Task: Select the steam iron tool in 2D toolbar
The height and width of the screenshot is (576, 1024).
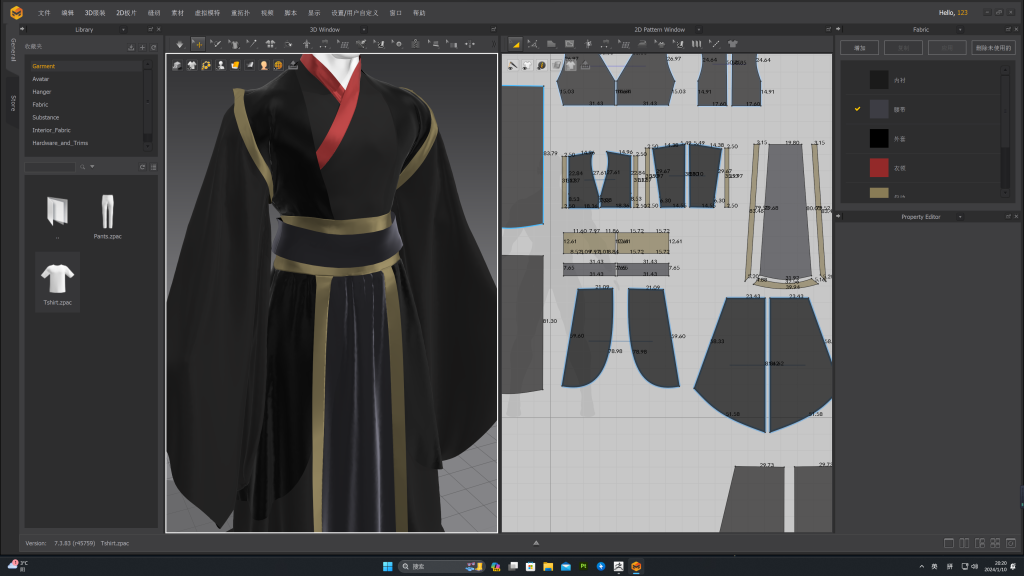Action: point(642,44)
